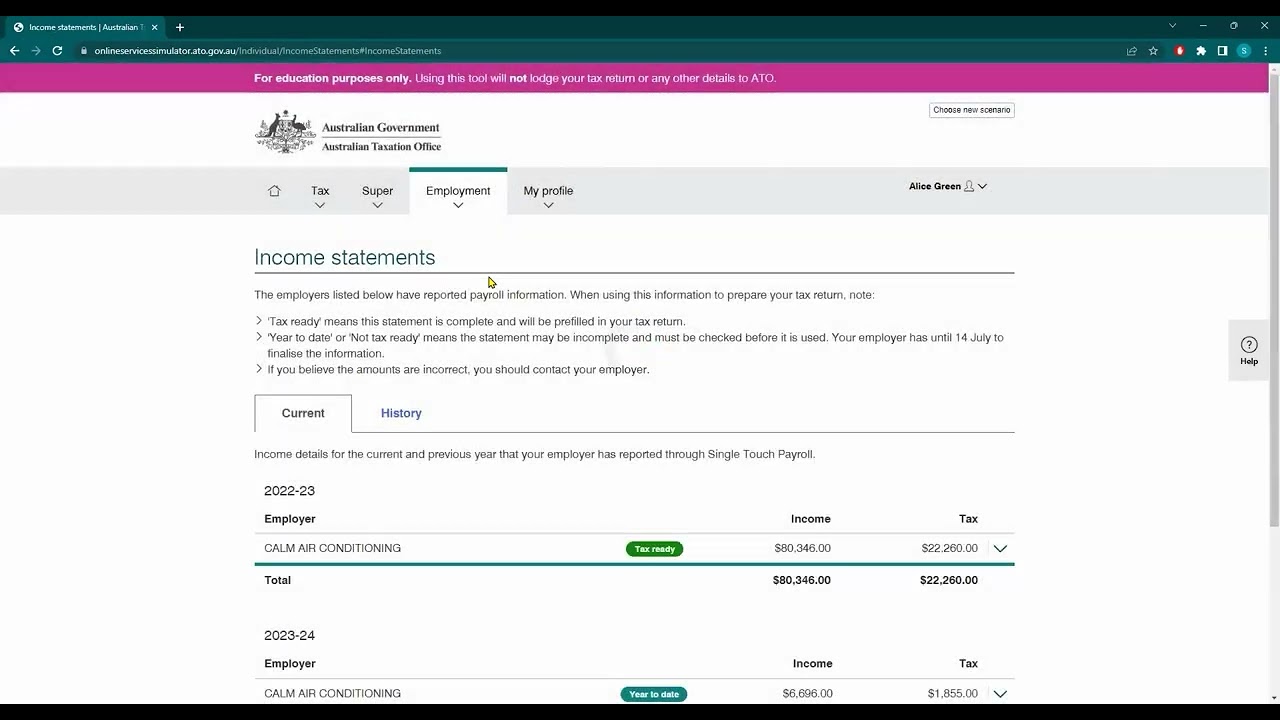This screenshot has height=720, width=1280.
Task: Click the red extension icon in toolbar
Action: (1180, 51)
